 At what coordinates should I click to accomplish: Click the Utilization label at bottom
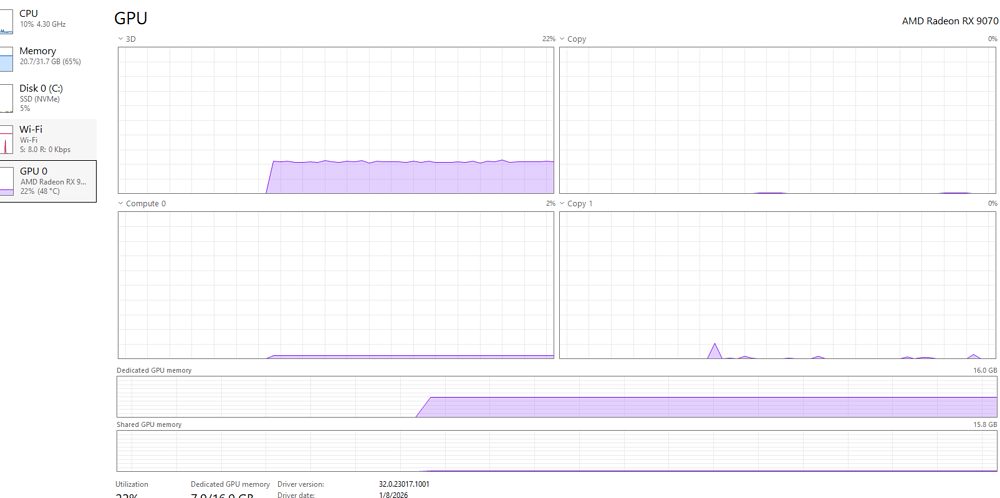pos(132,484)
